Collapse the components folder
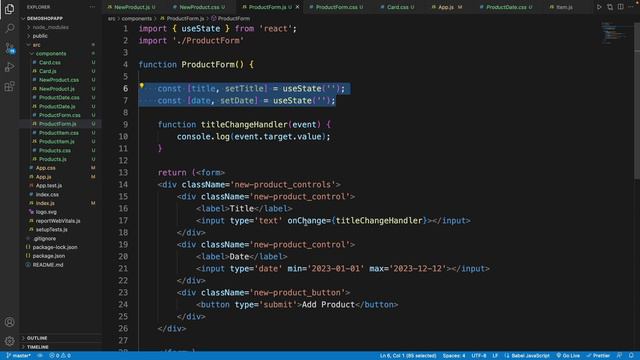This screenshot has height=360, width=640. [51, 53]
